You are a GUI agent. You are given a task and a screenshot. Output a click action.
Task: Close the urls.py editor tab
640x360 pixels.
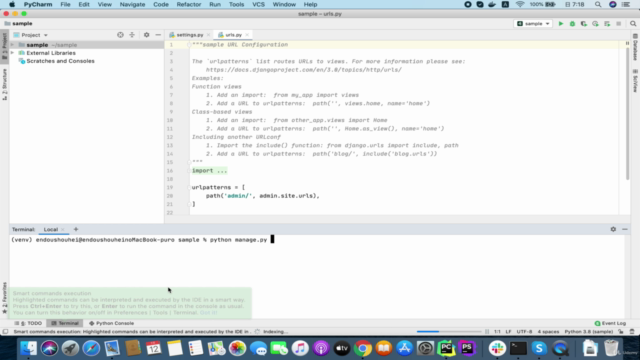(247, 35)
